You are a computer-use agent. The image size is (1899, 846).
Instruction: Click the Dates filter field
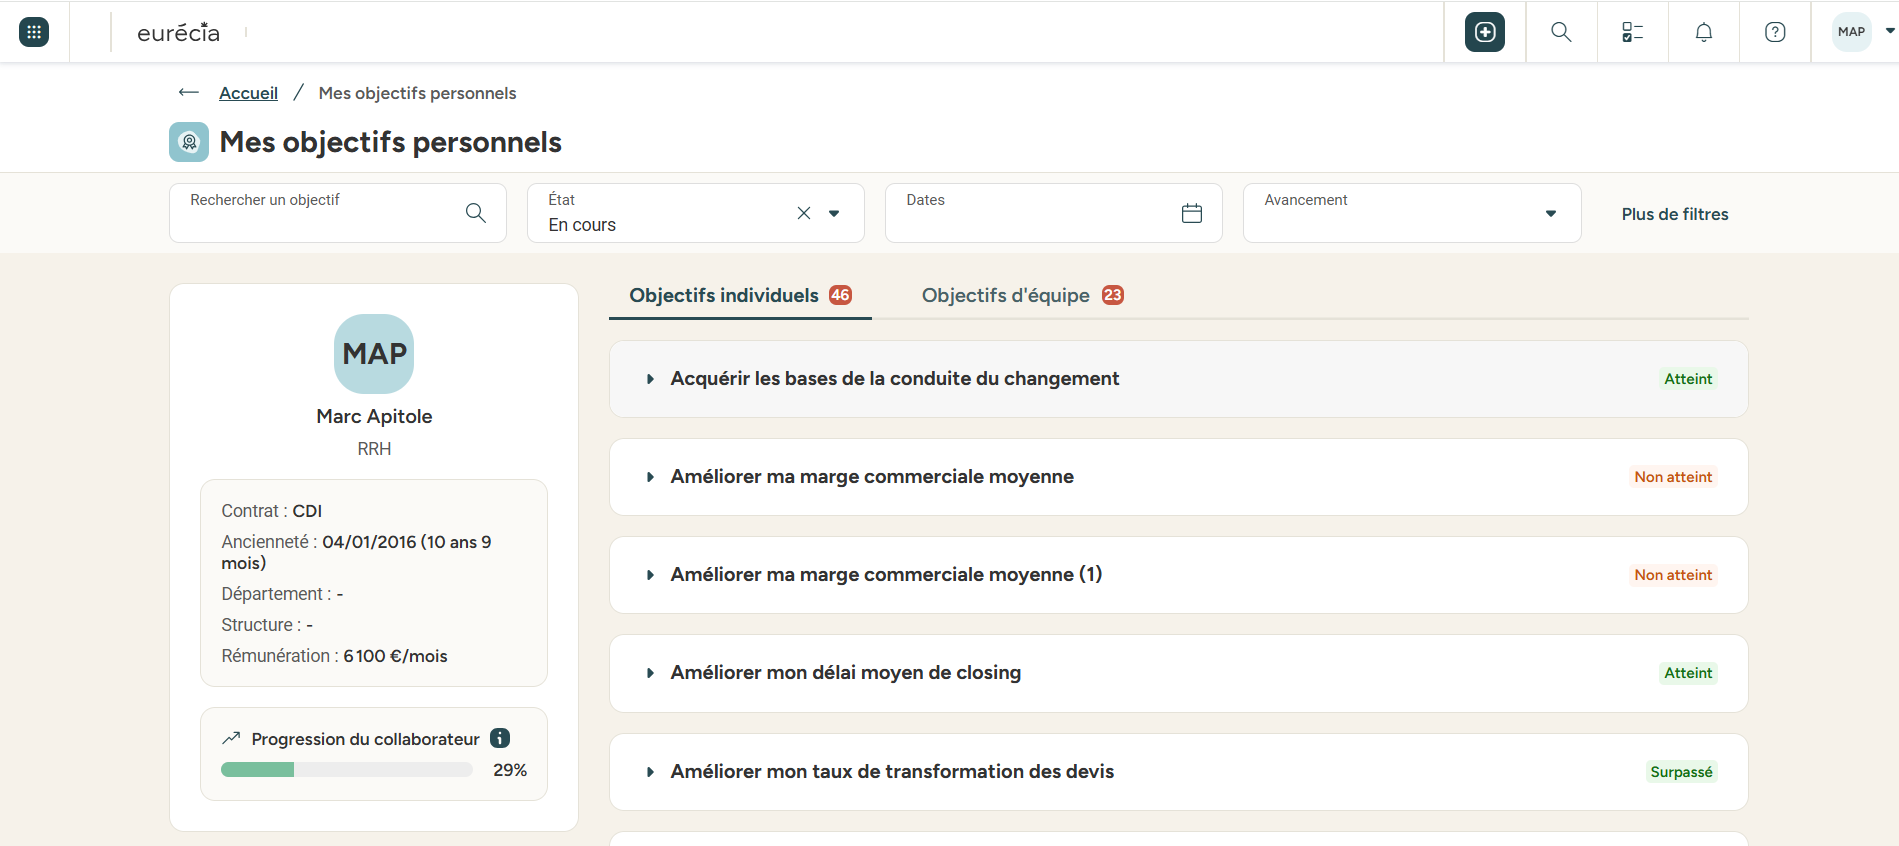click(x=1054, y=213)
